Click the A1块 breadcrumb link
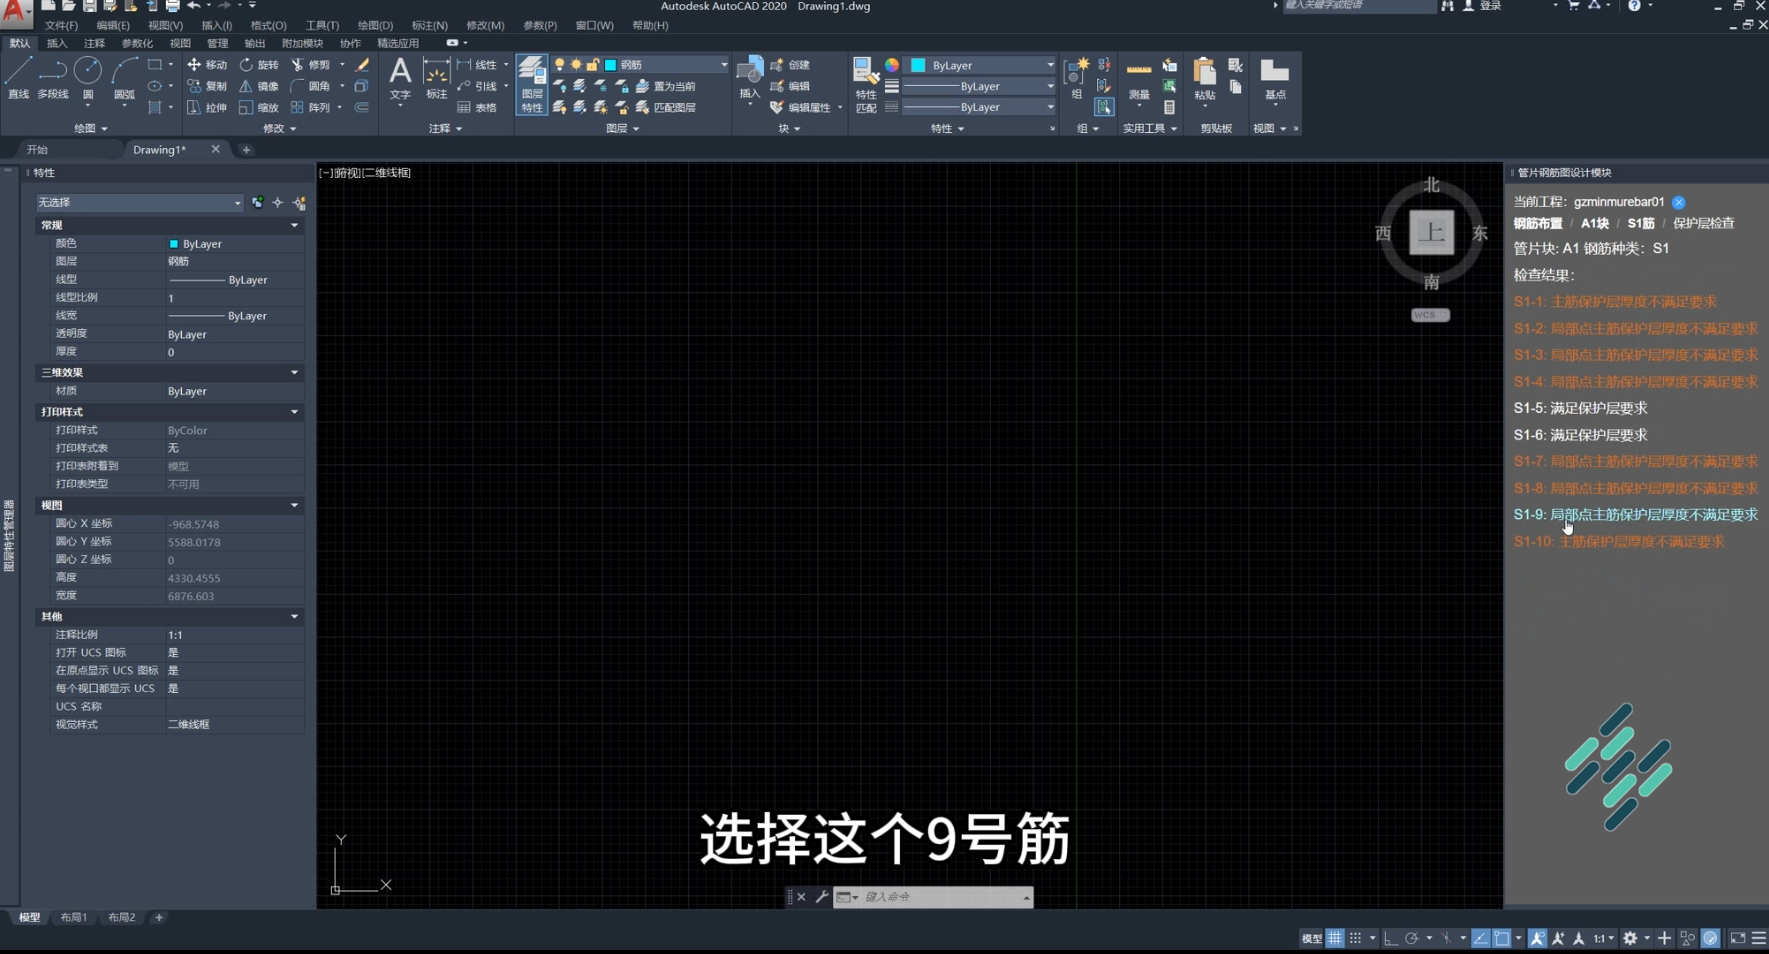 coord(1594,224)
